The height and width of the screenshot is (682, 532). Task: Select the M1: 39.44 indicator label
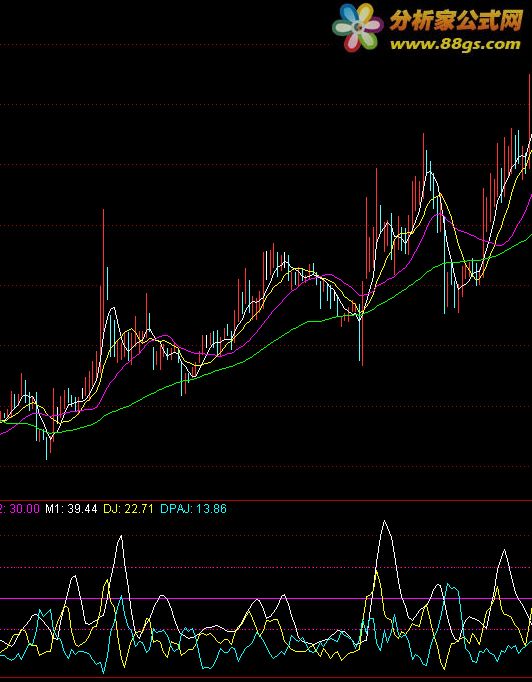click(x=71, y=508)
